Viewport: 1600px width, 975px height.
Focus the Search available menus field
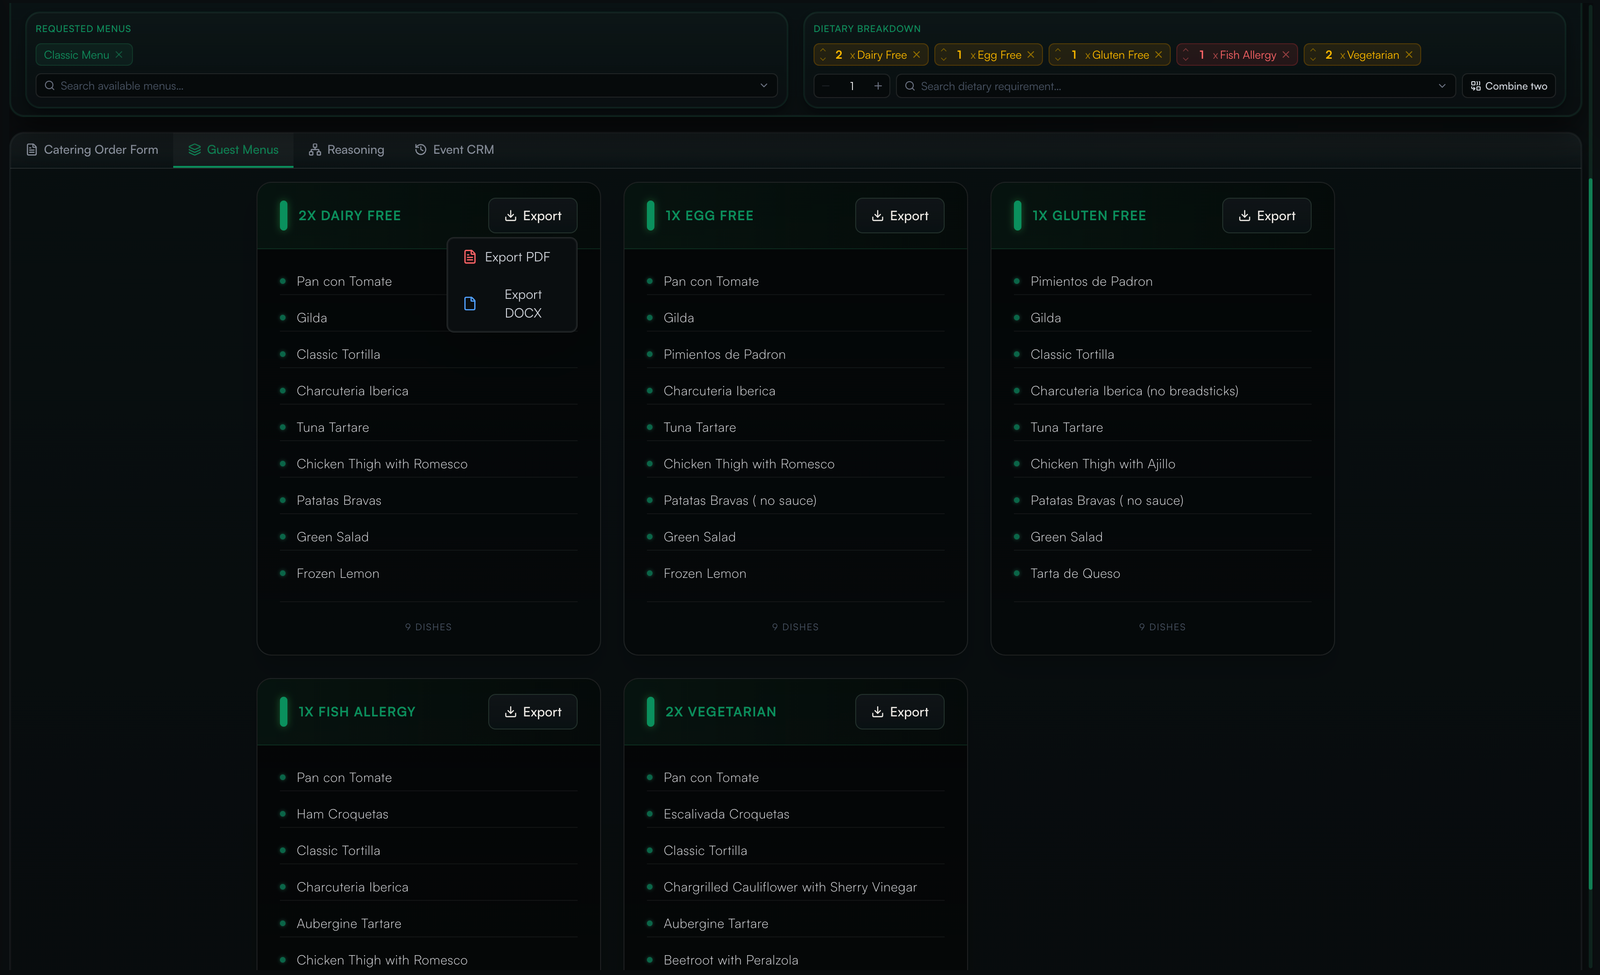click(x=406, y=86)
